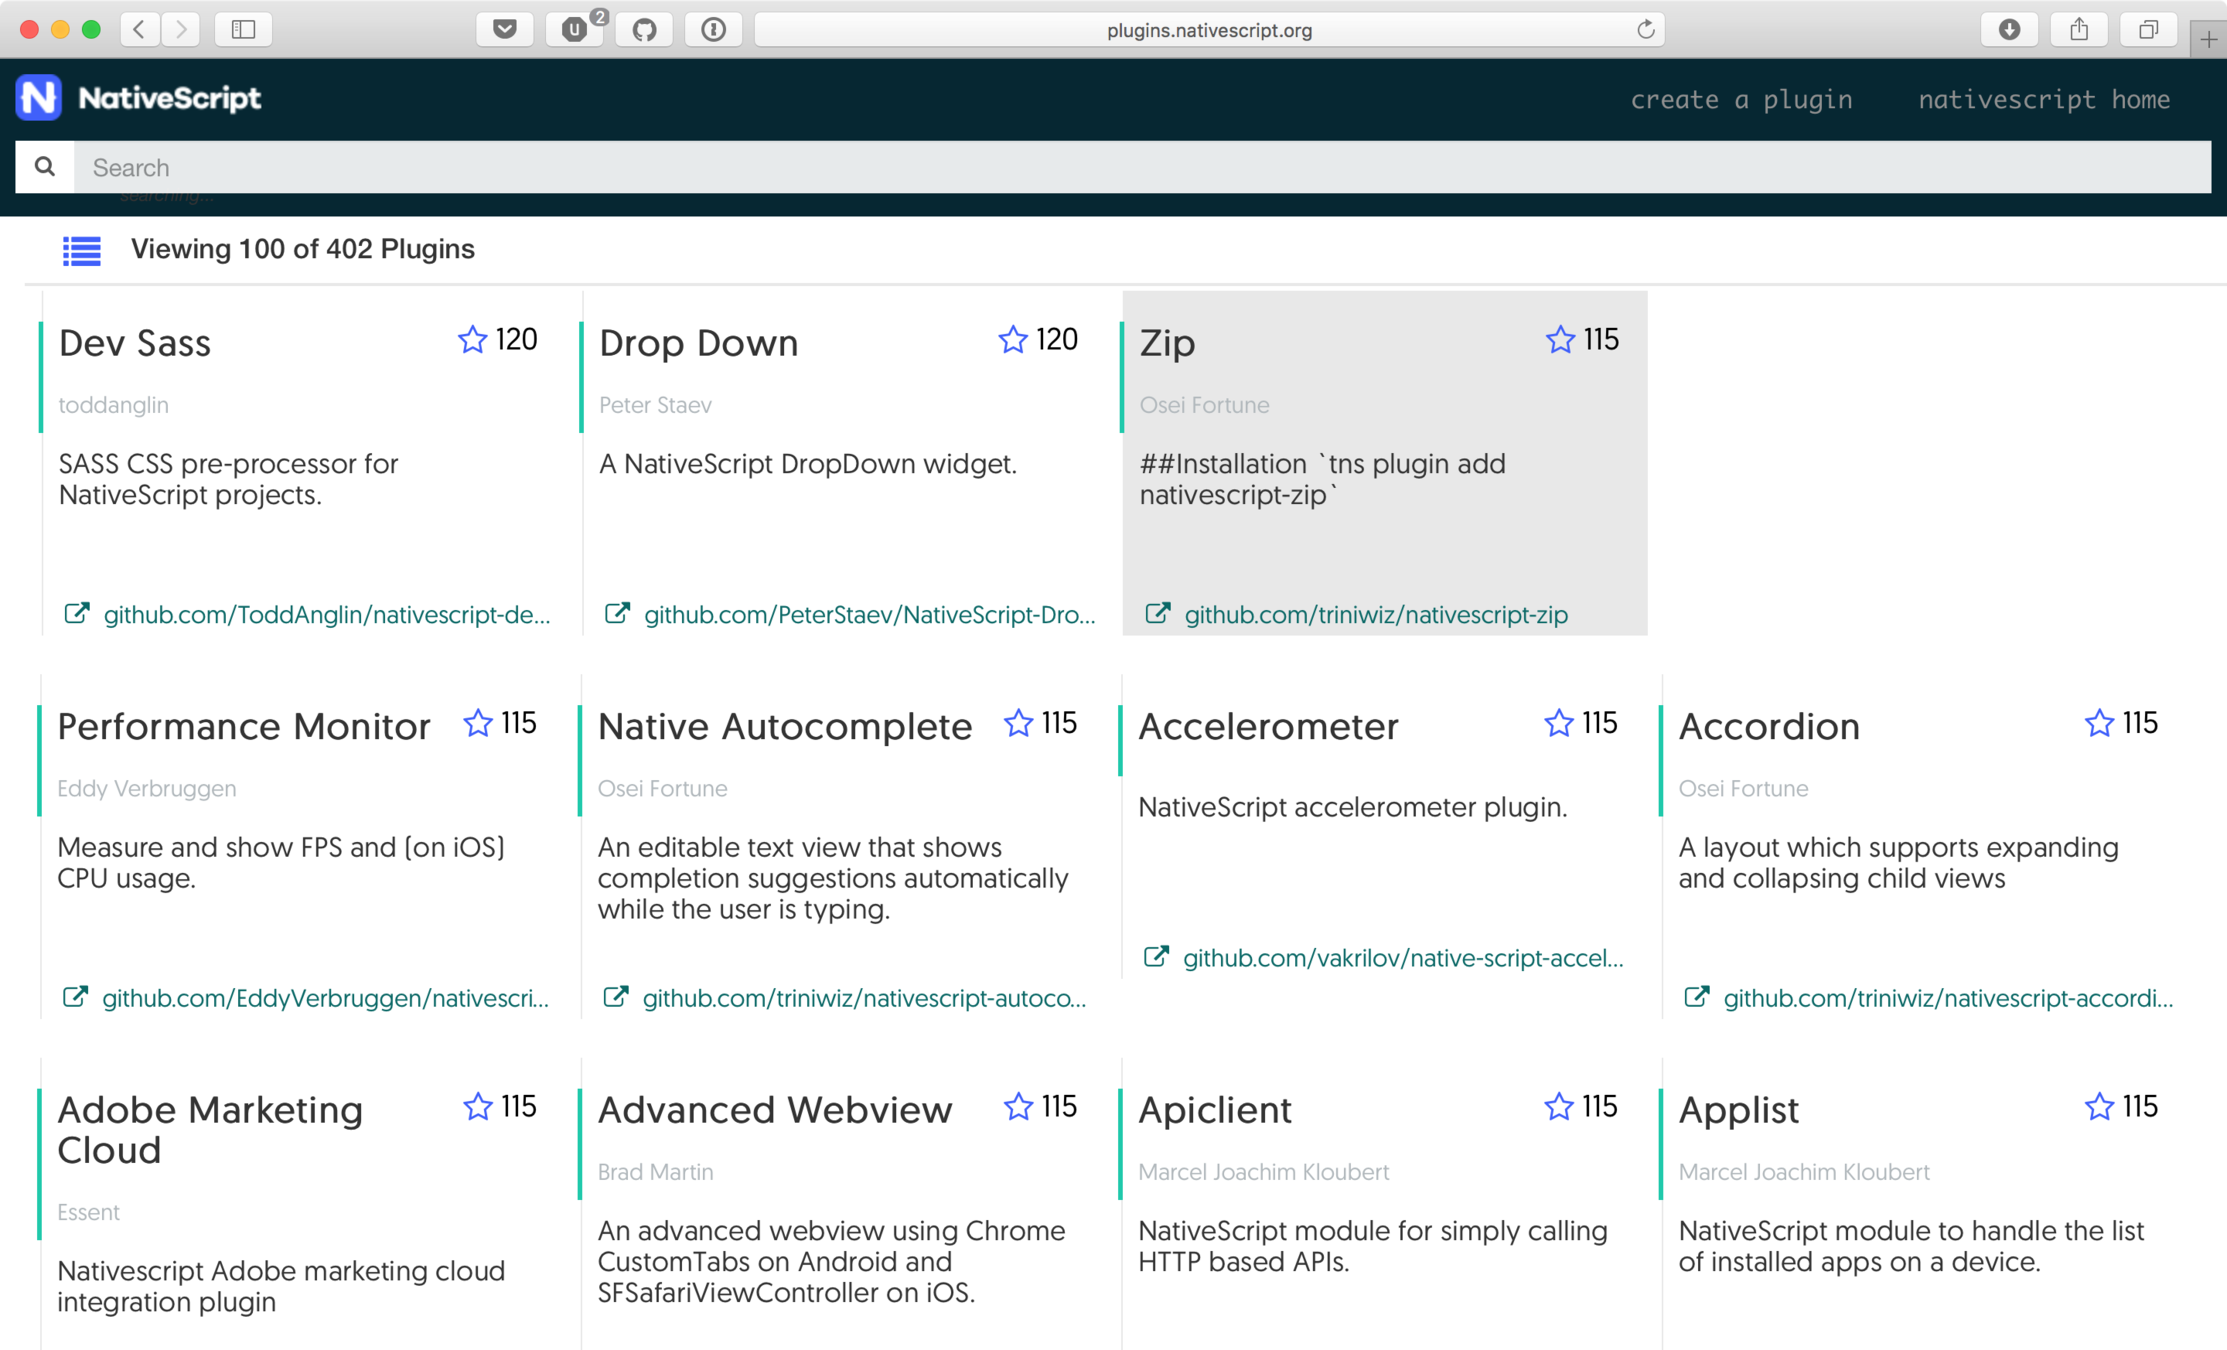2227x1350 pixels.
Task: Toggle the list view icon
Action: point(82,250)
